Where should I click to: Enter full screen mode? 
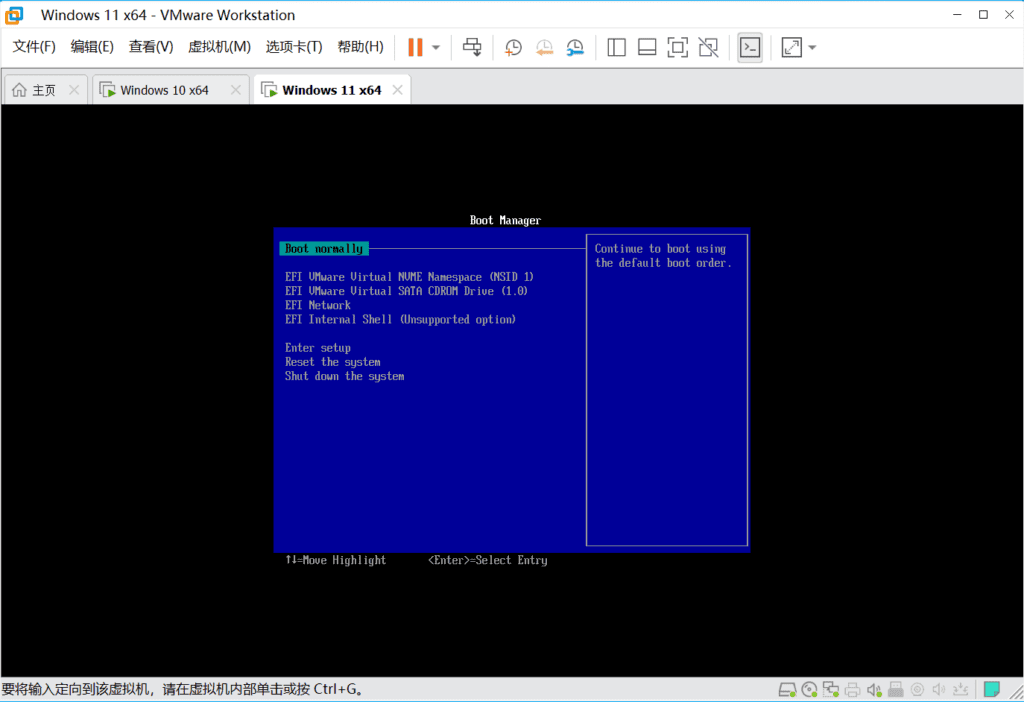click(x=677, y=47)
